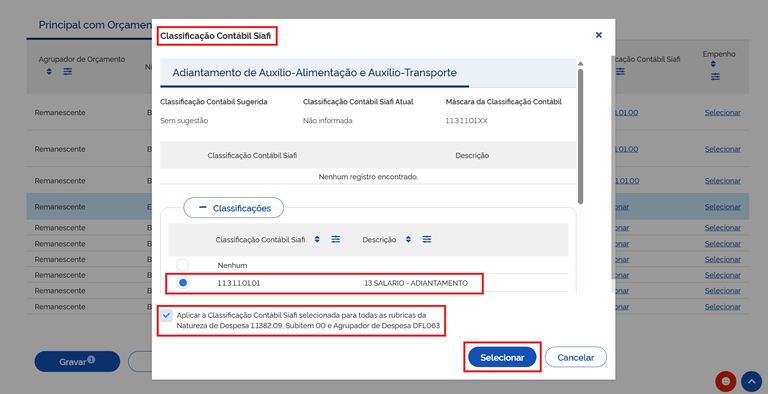Open the Principal com Orçamento tab
Image resolution: width=768 pixels, height=394 pixels.
95,25
